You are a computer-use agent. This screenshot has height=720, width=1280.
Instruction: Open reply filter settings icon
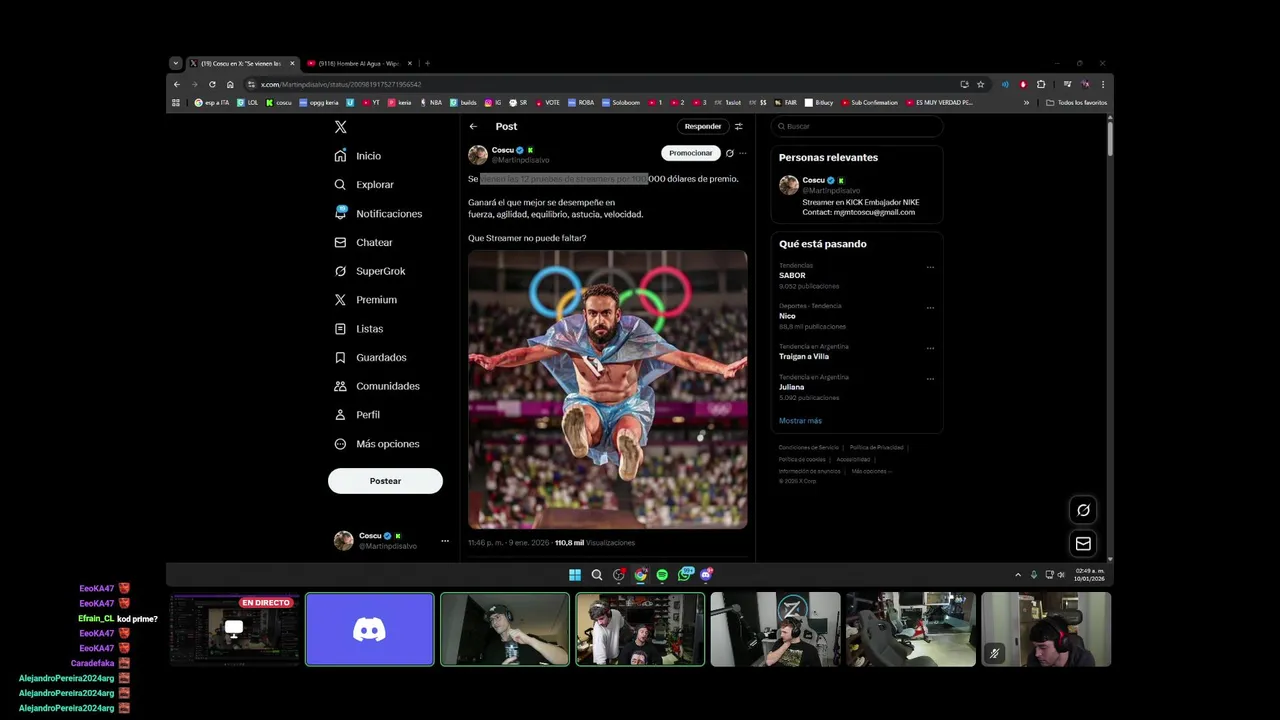pos(739,127)
